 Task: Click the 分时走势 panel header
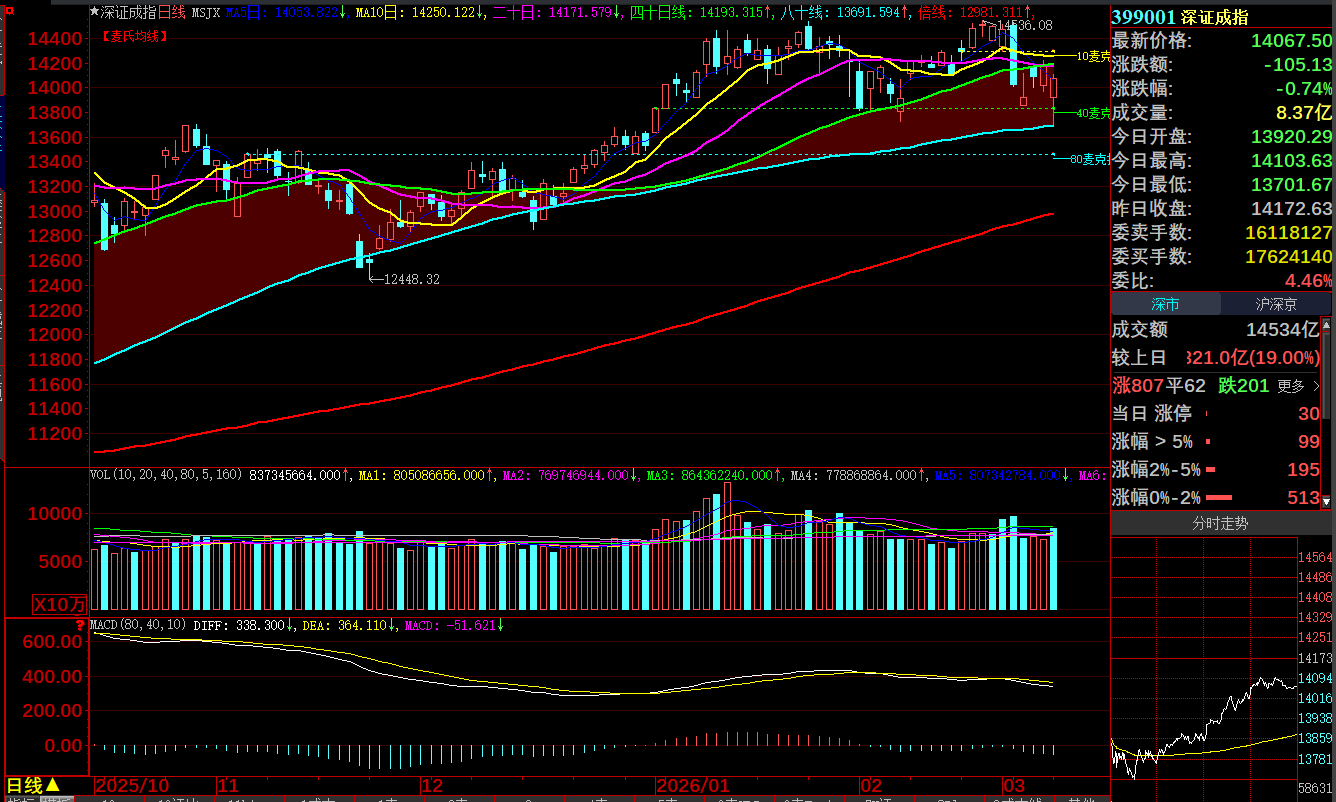1220,523
